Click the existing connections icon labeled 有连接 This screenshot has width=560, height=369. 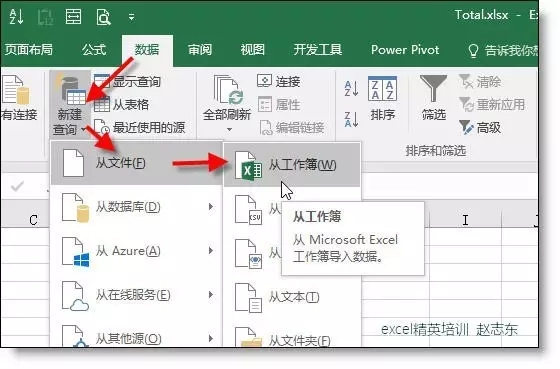[x=18, y=99]
